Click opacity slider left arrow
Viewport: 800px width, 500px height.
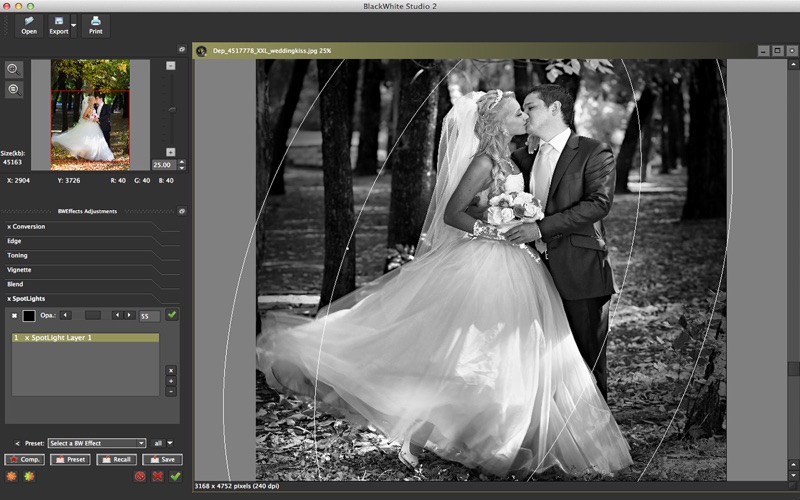tap(65, 315)
